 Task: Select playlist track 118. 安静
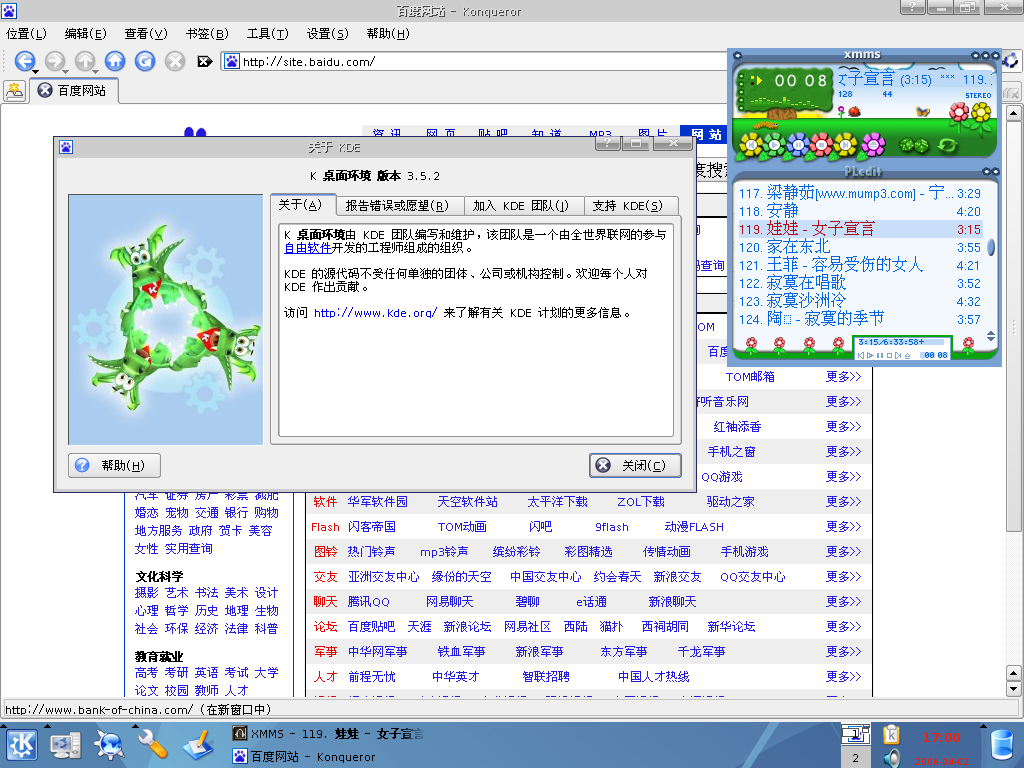[x=859, y=211]
